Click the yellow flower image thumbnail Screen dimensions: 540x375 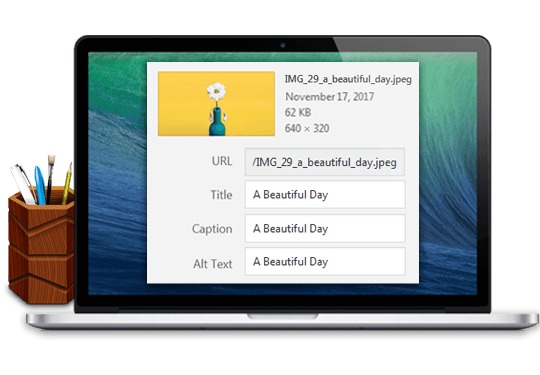click(x=216, y=104)
